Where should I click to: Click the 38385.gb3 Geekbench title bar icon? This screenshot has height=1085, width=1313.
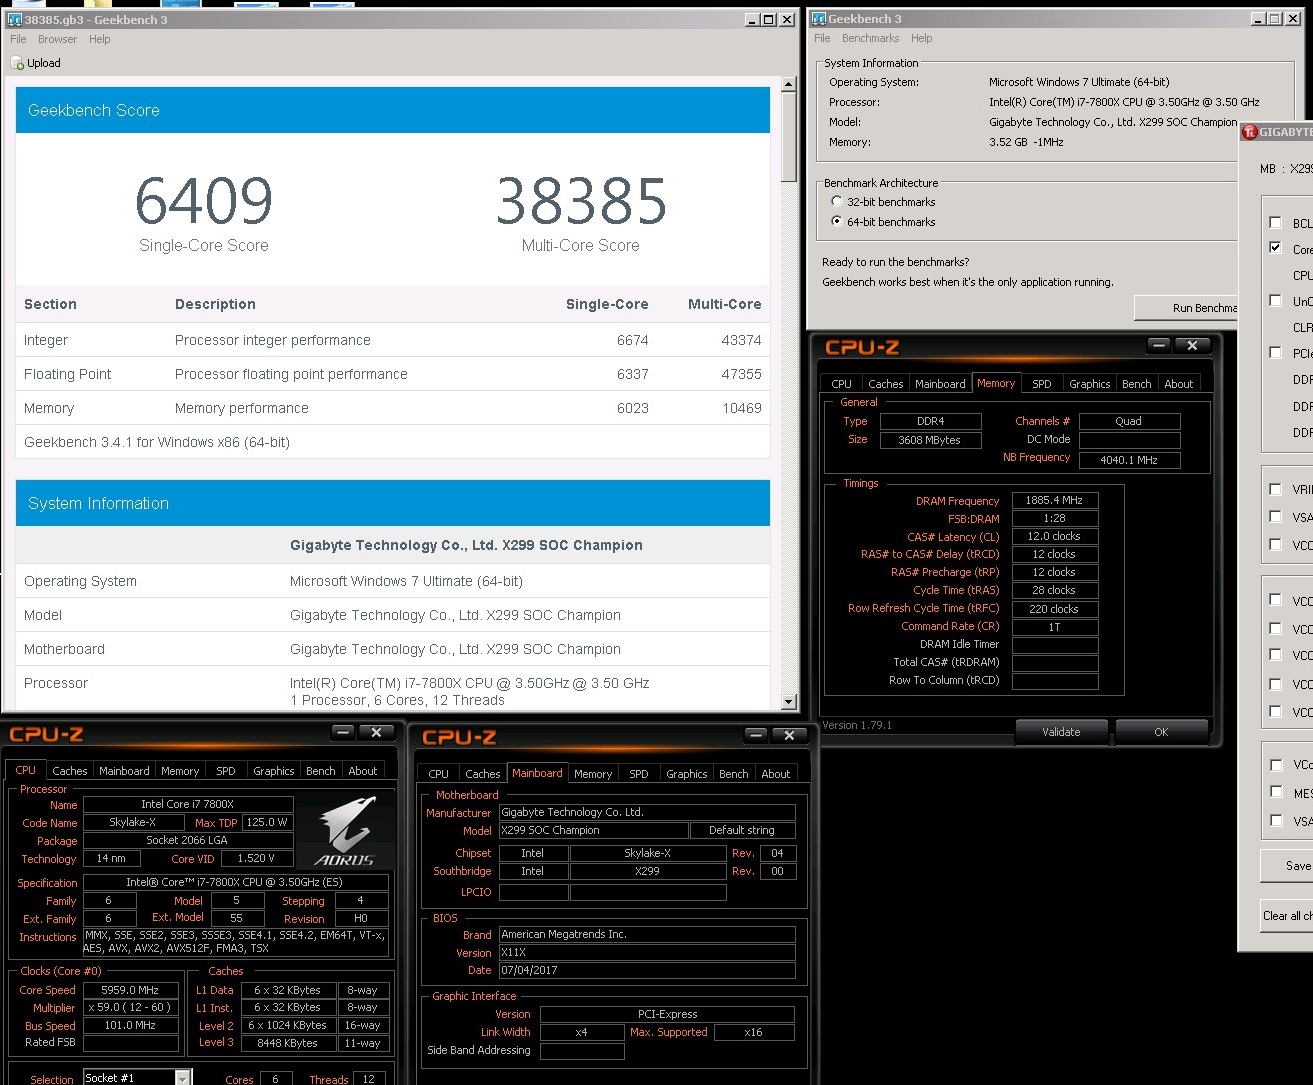[x=14, y=19]
